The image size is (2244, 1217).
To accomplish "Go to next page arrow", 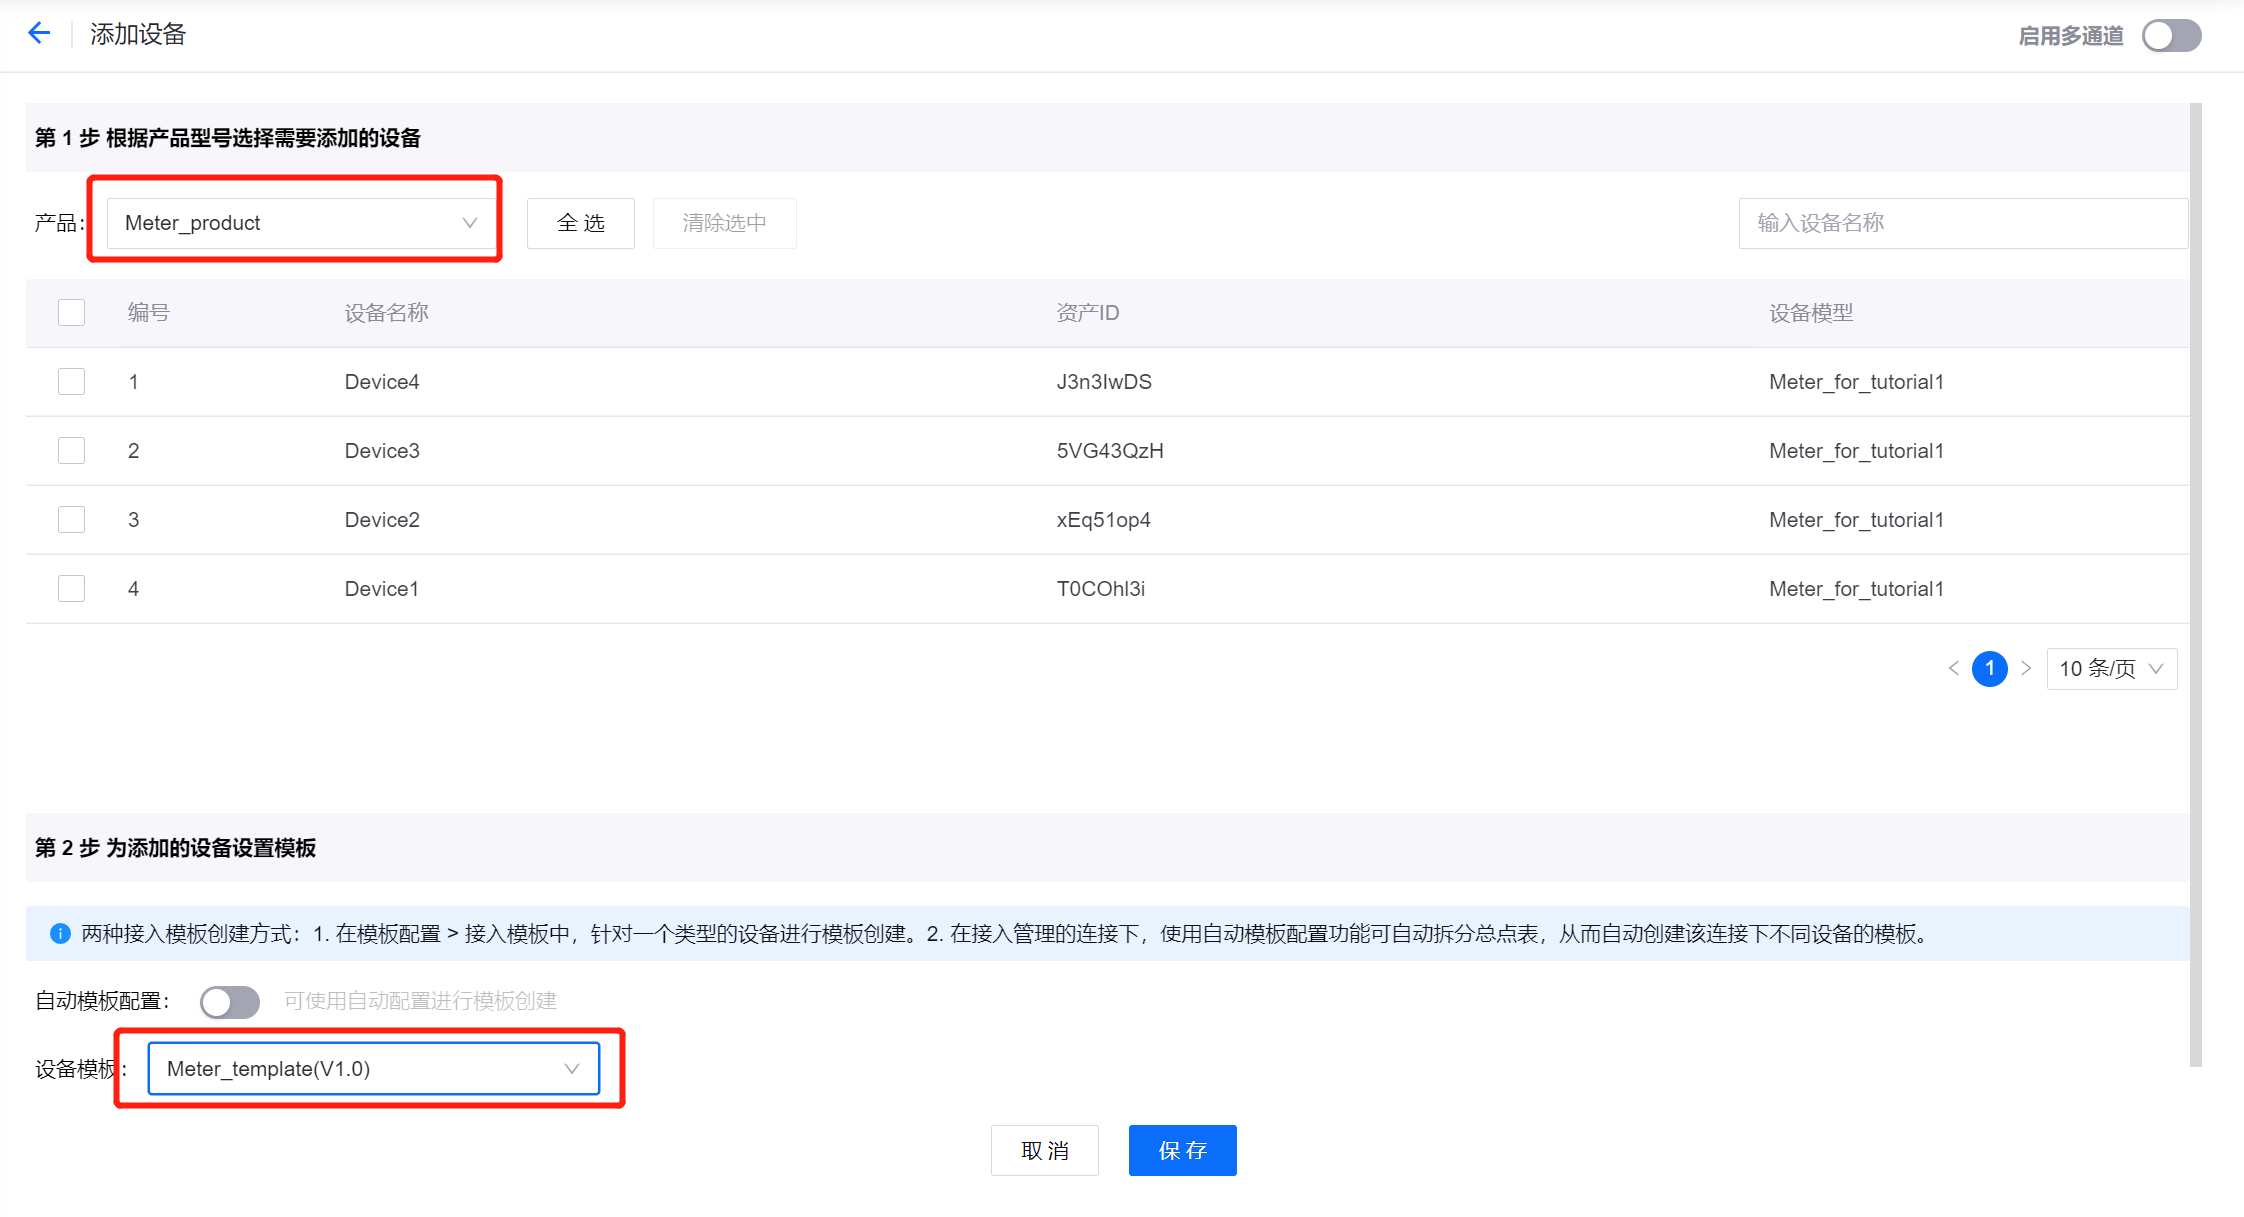I will pyautogui.click(x=2026, y=668).
